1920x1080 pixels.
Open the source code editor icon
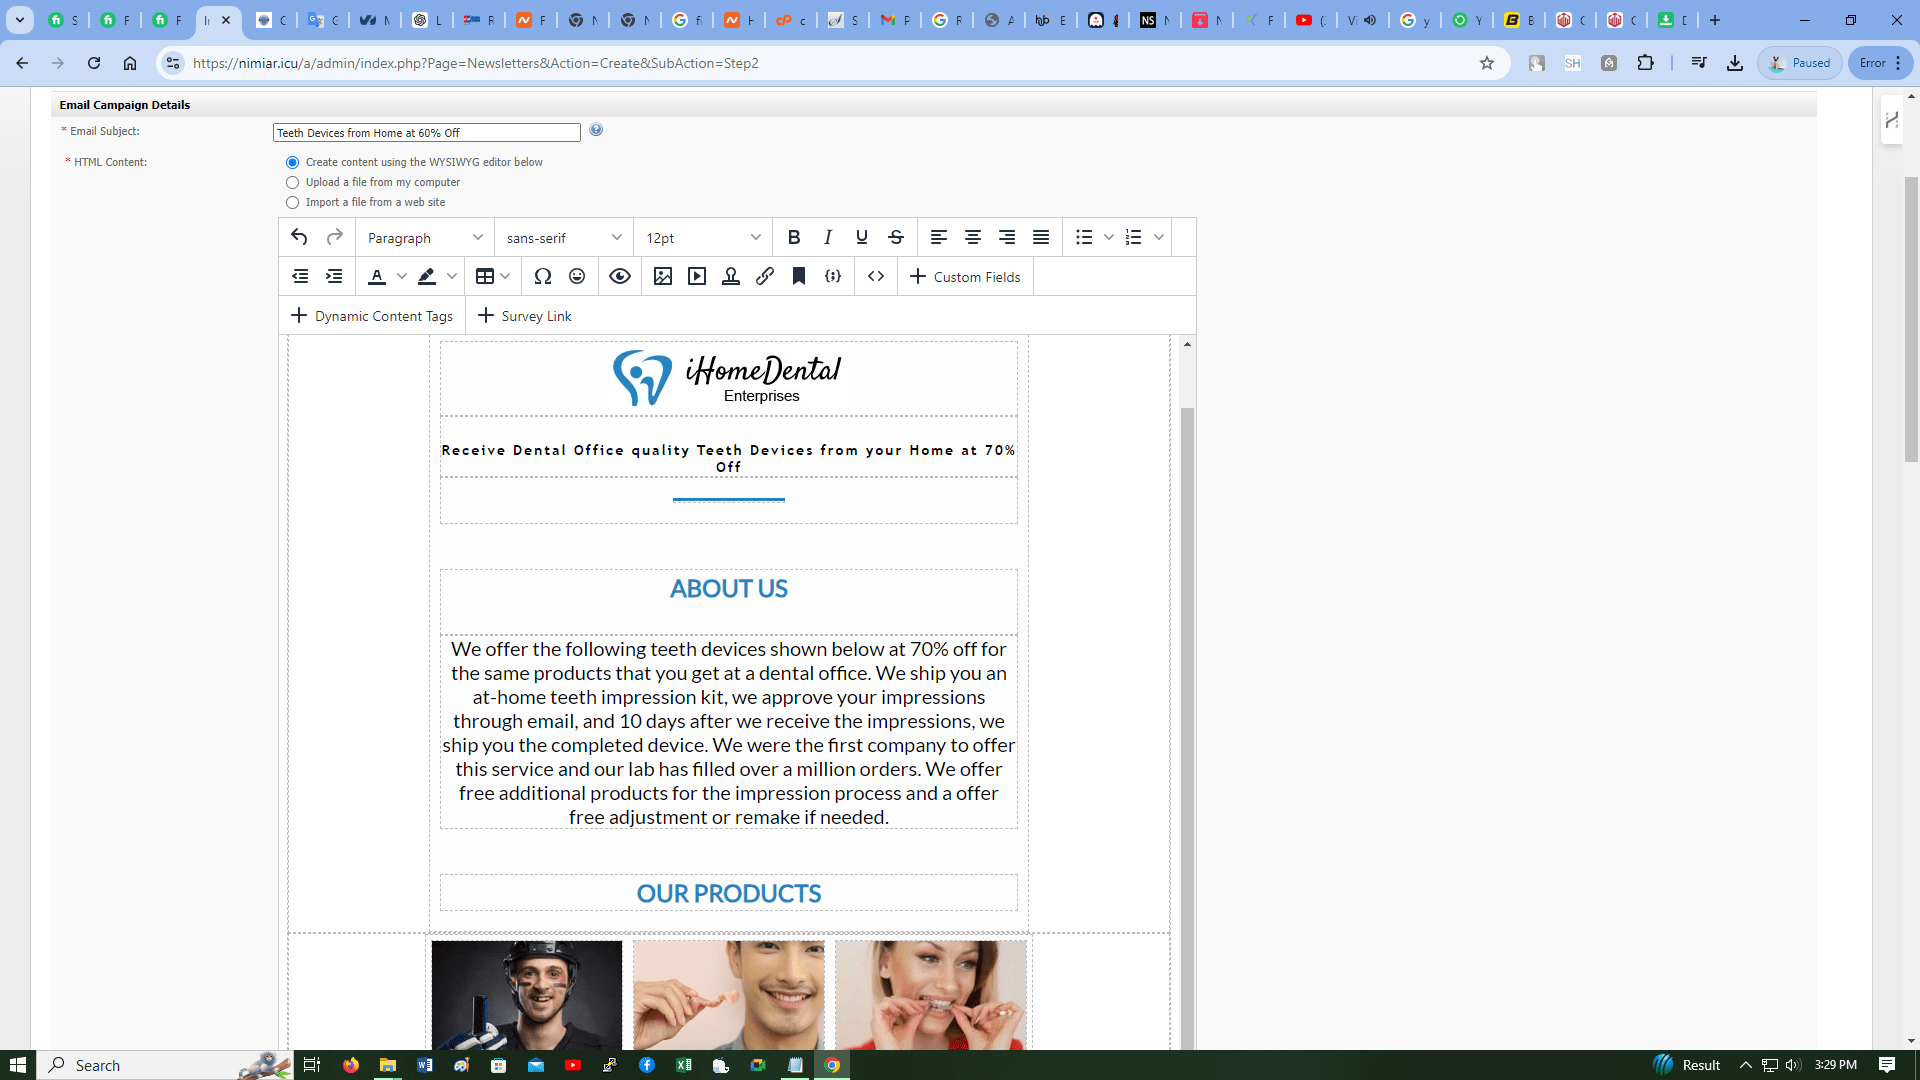point(876,276)
